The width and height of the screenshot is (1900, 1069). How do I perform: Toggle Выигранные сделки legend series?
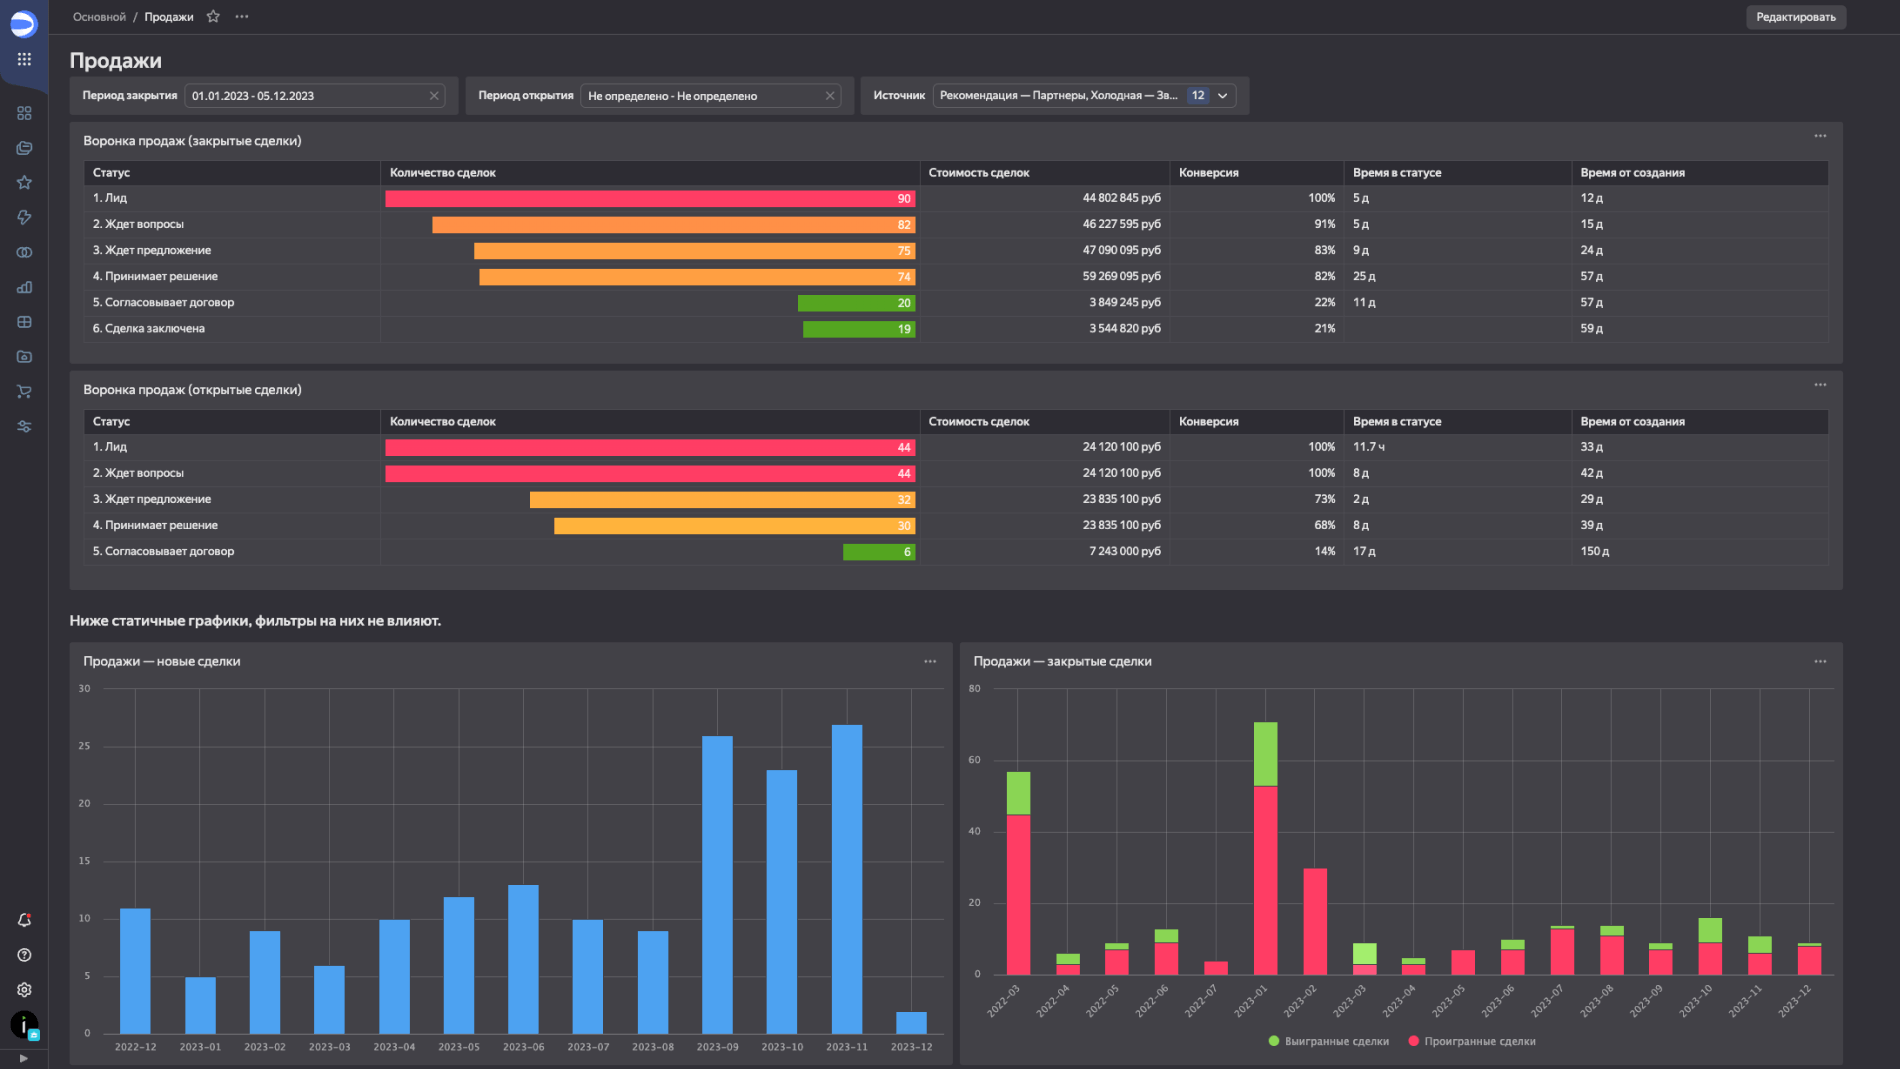[1328, 1041]
